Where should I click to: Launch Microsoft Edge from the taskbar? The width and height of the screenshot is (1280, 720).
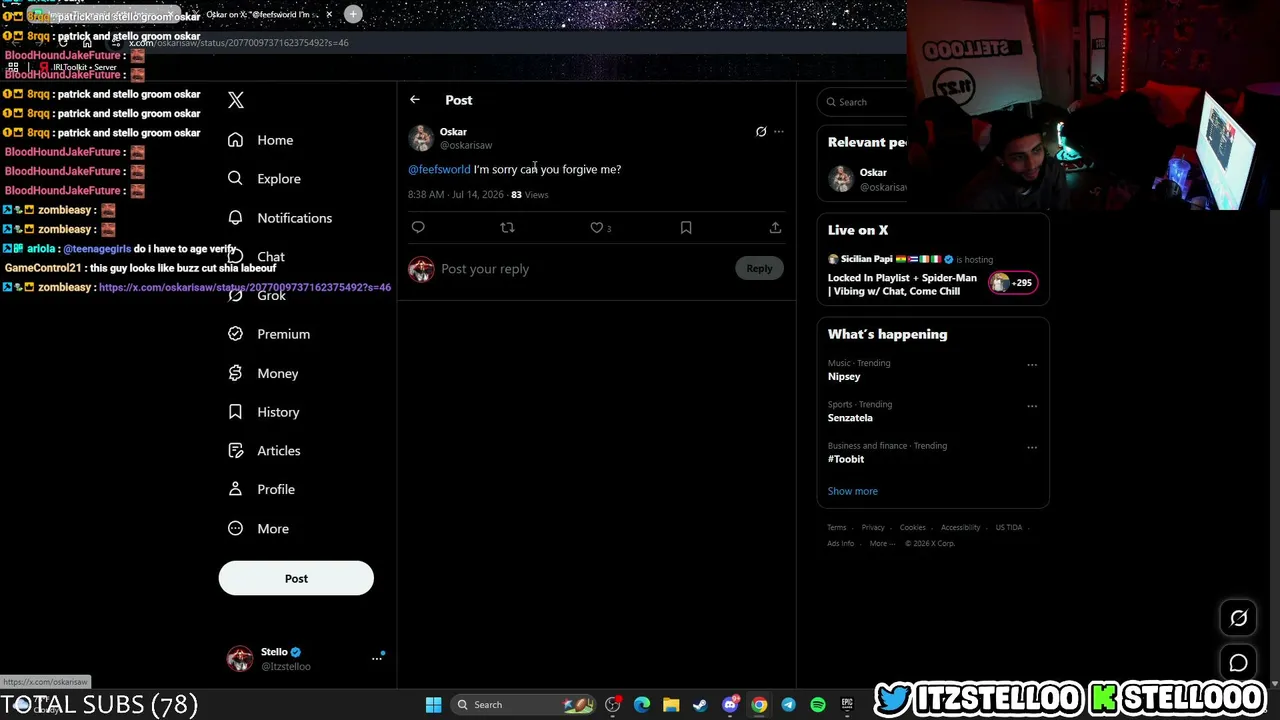click(x=642, y=705)
